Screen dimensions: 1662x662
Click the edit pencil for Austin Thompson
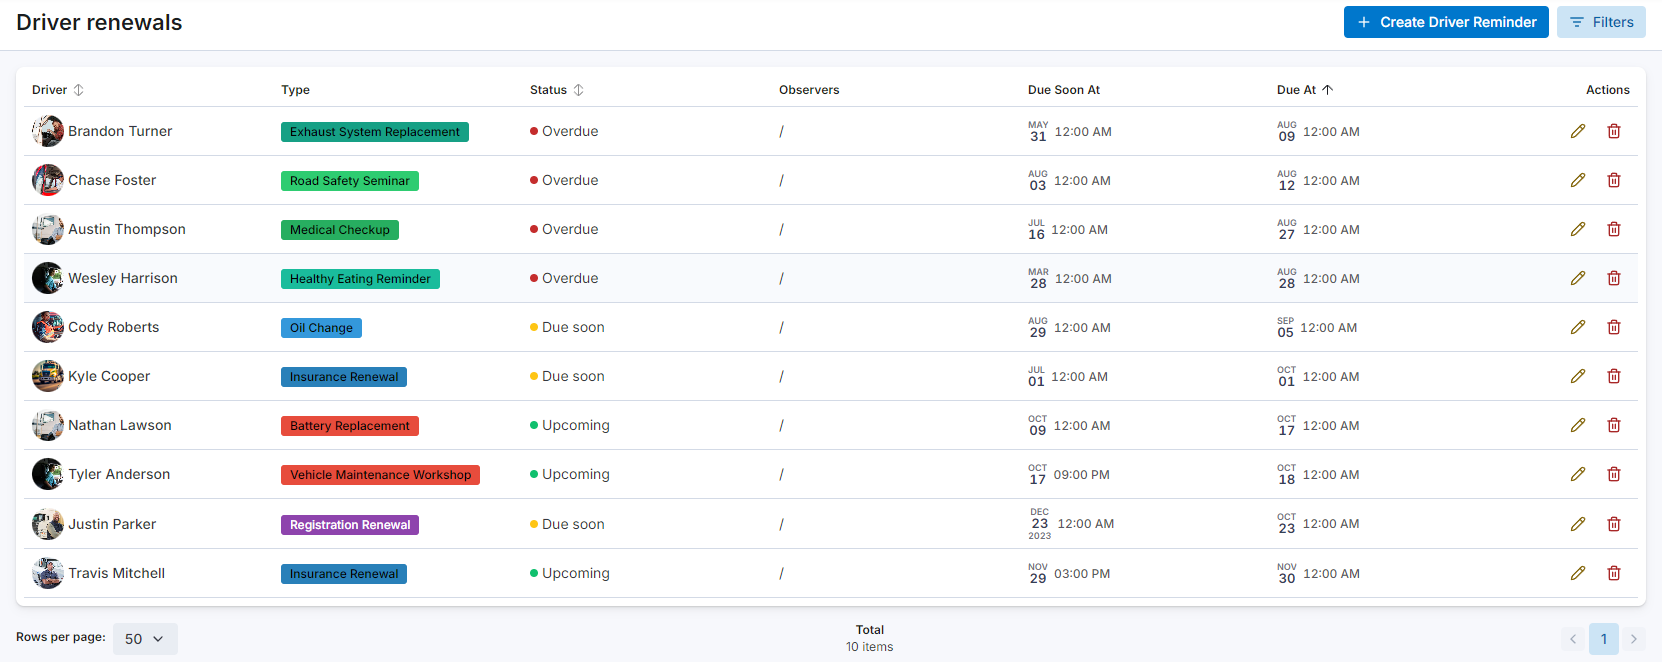click(1577, 229)
